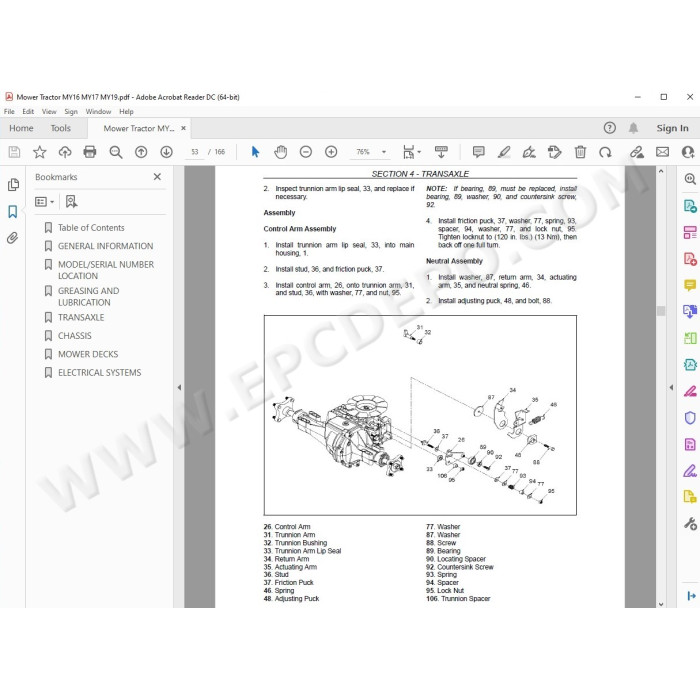Zoom in with plus icon
This screenshot has height=700, width=700.
point(331,152)
